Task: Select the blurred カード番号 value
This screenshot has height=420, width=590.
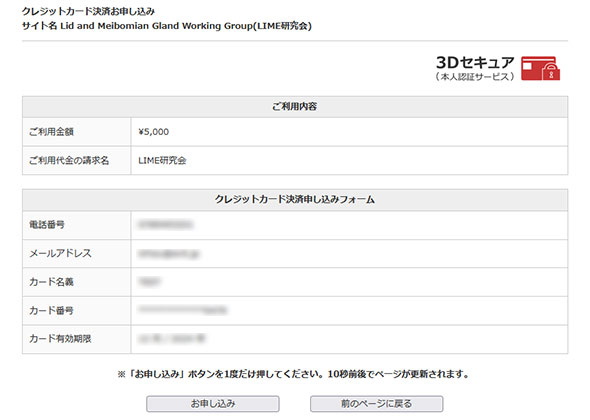Action: [x=183, y=310]
